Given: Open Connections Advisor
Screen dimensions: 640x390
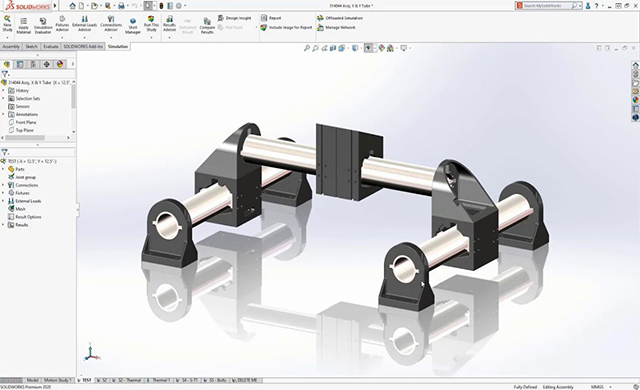Looking at the screenshot, I should coord(111,24).
